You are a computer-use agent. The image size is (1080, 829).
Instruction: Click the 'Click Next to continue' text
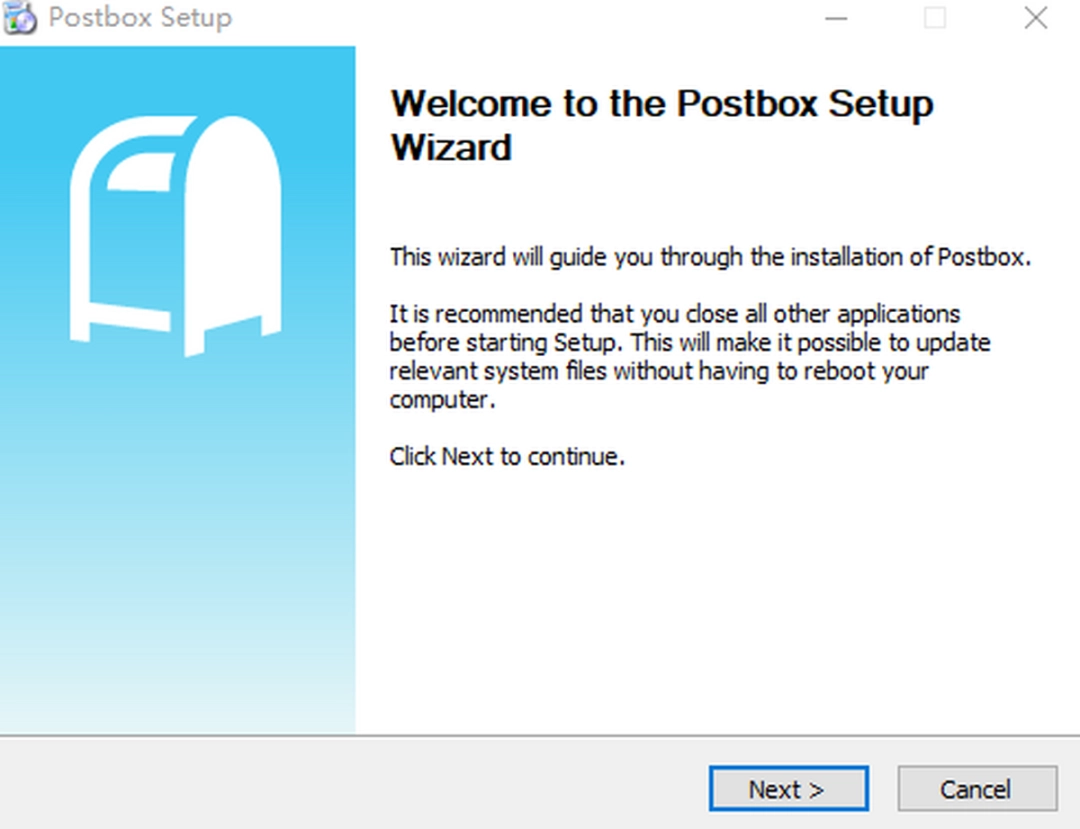click(x=507, y=457)
